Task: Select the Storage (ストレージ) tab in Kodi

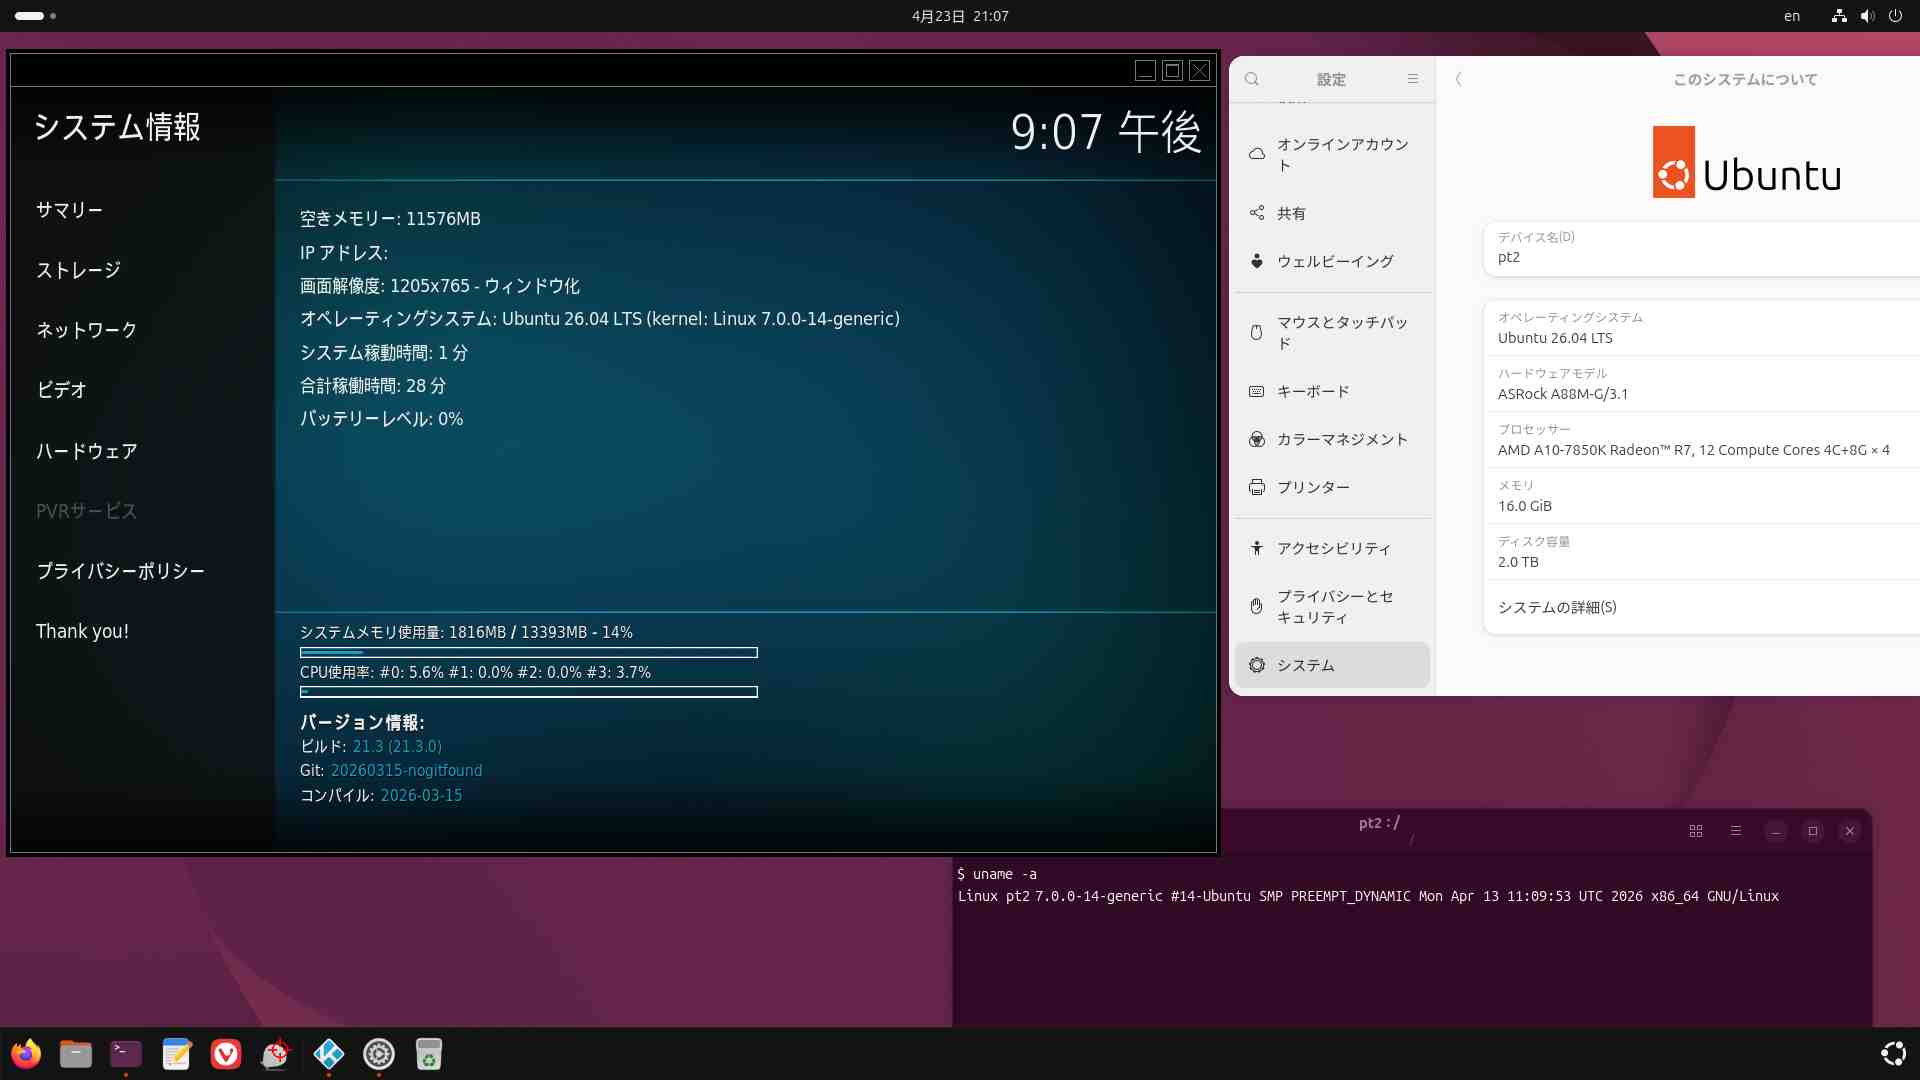Action: pyautogui.click(x=78, y=270)
